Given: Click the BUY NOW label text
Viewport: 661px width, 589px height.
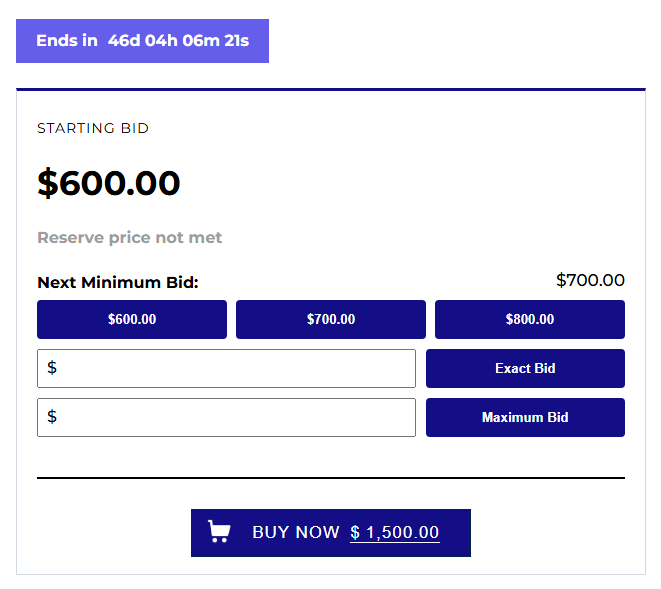Looking at the screenshot, I should pyautogui.click(x=296, y=532).
